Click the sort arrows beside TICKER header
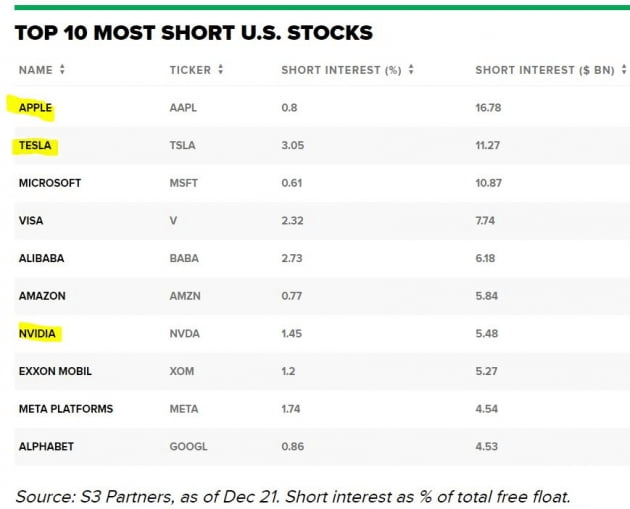Image resolution: width=630 pixels, height=509 pixels. click(x=220, y=70)
